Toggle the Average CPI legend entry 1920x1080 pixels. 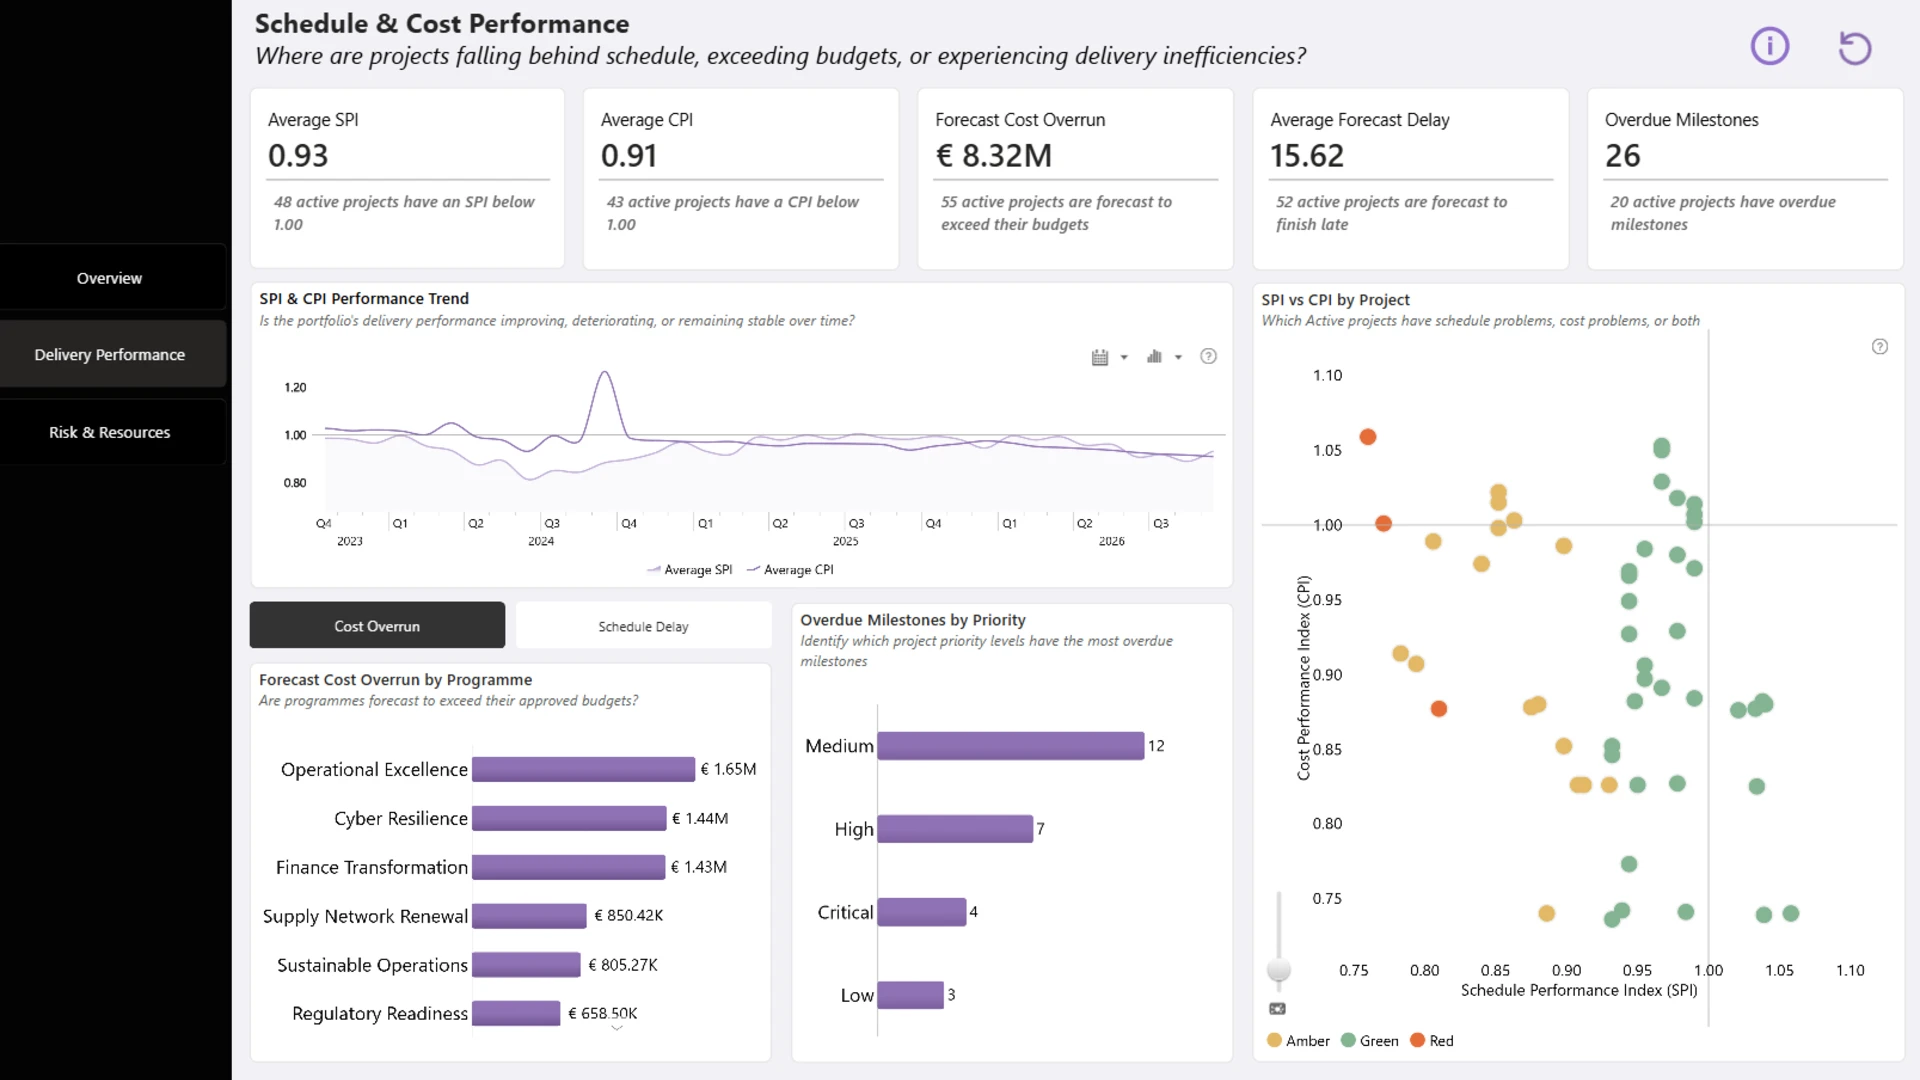[790, 570]
